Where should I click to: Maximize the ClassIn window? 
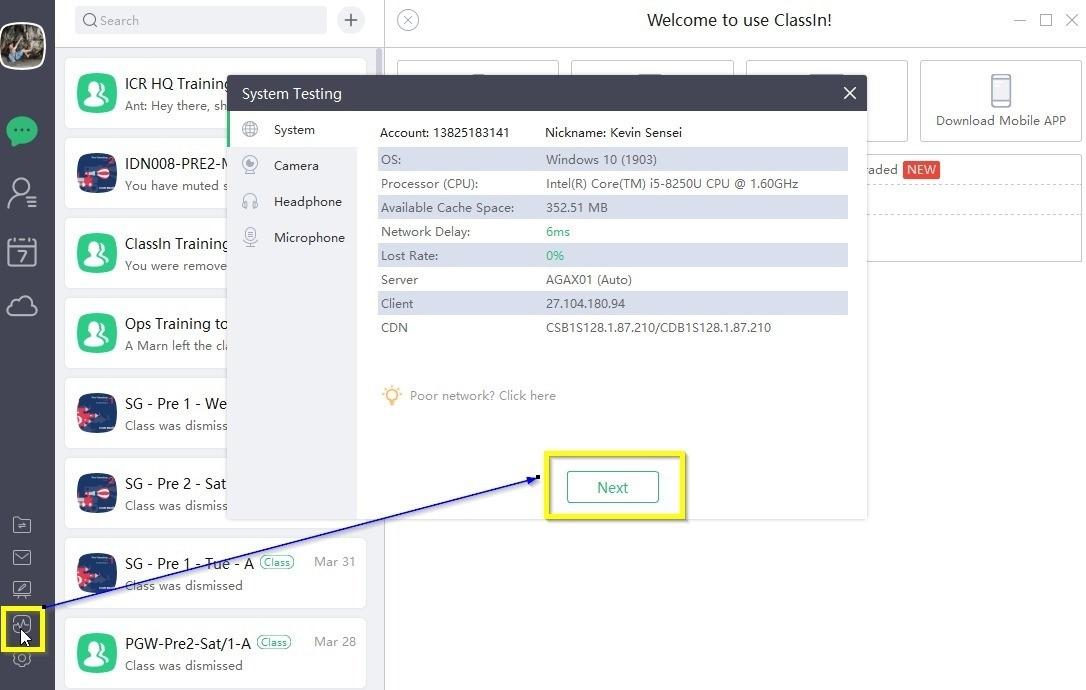1046,20
